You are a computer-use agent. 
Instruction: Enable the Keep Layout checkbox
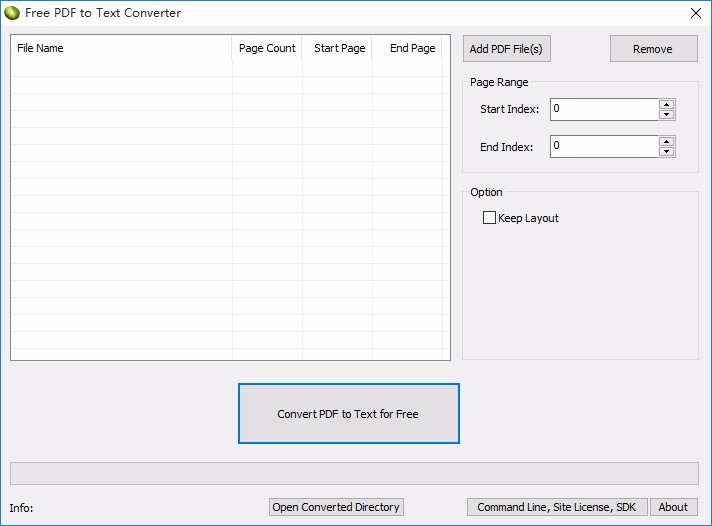(490, 218)
